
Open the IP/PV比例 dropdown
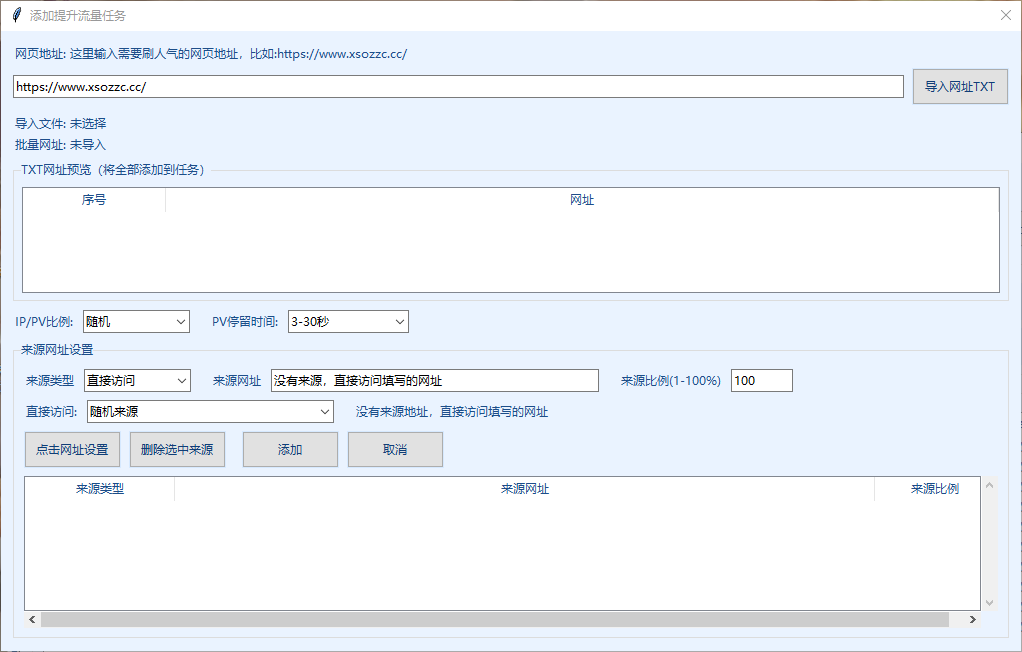point(136,321)
